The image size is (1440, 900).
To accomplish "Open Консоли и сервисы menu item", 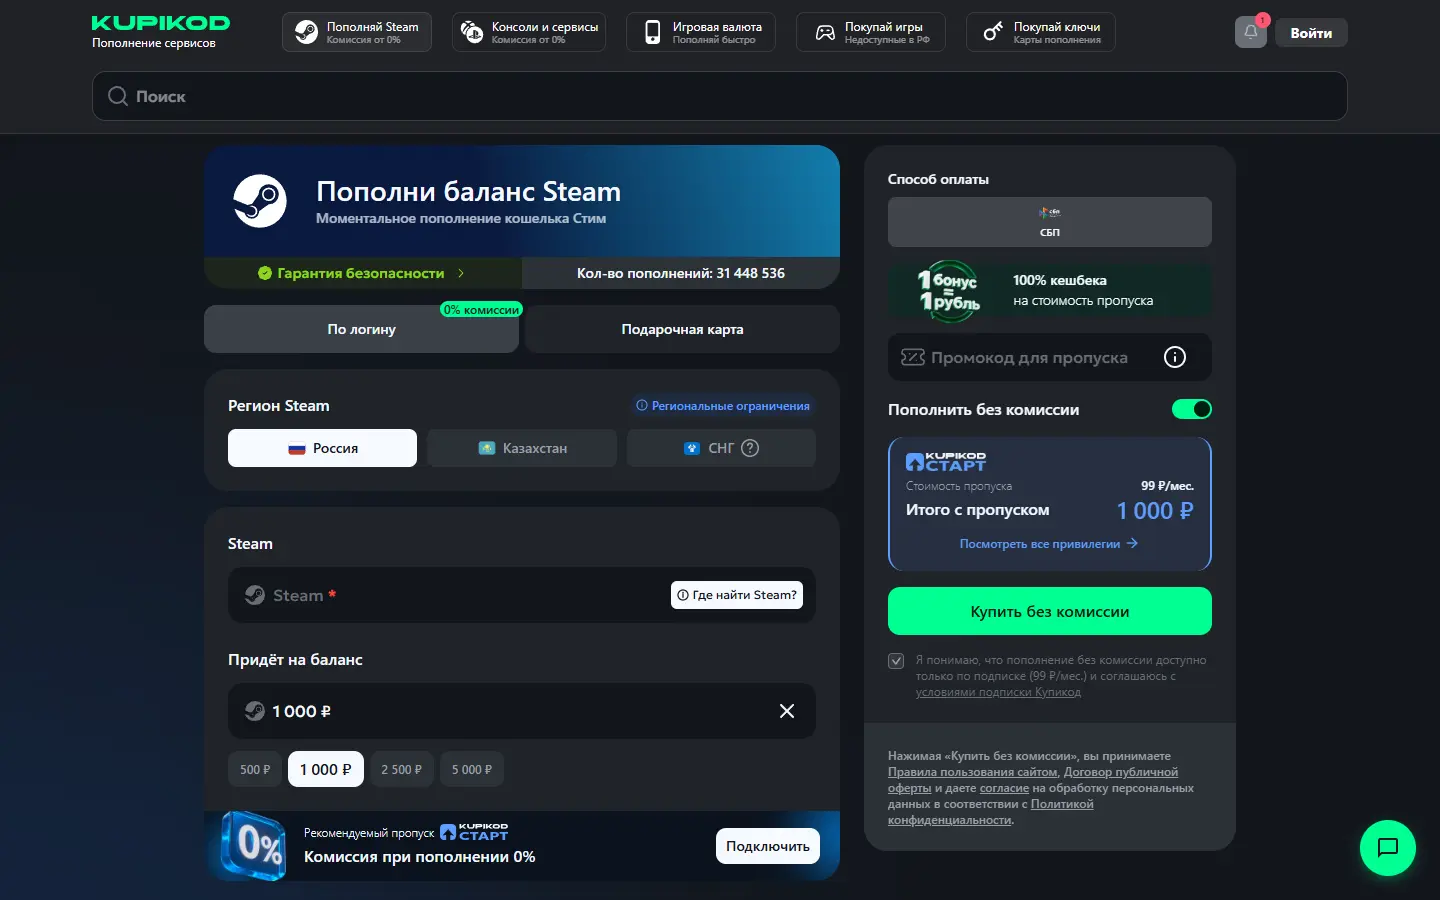I will pyautogui.click(x=529, y=32).
